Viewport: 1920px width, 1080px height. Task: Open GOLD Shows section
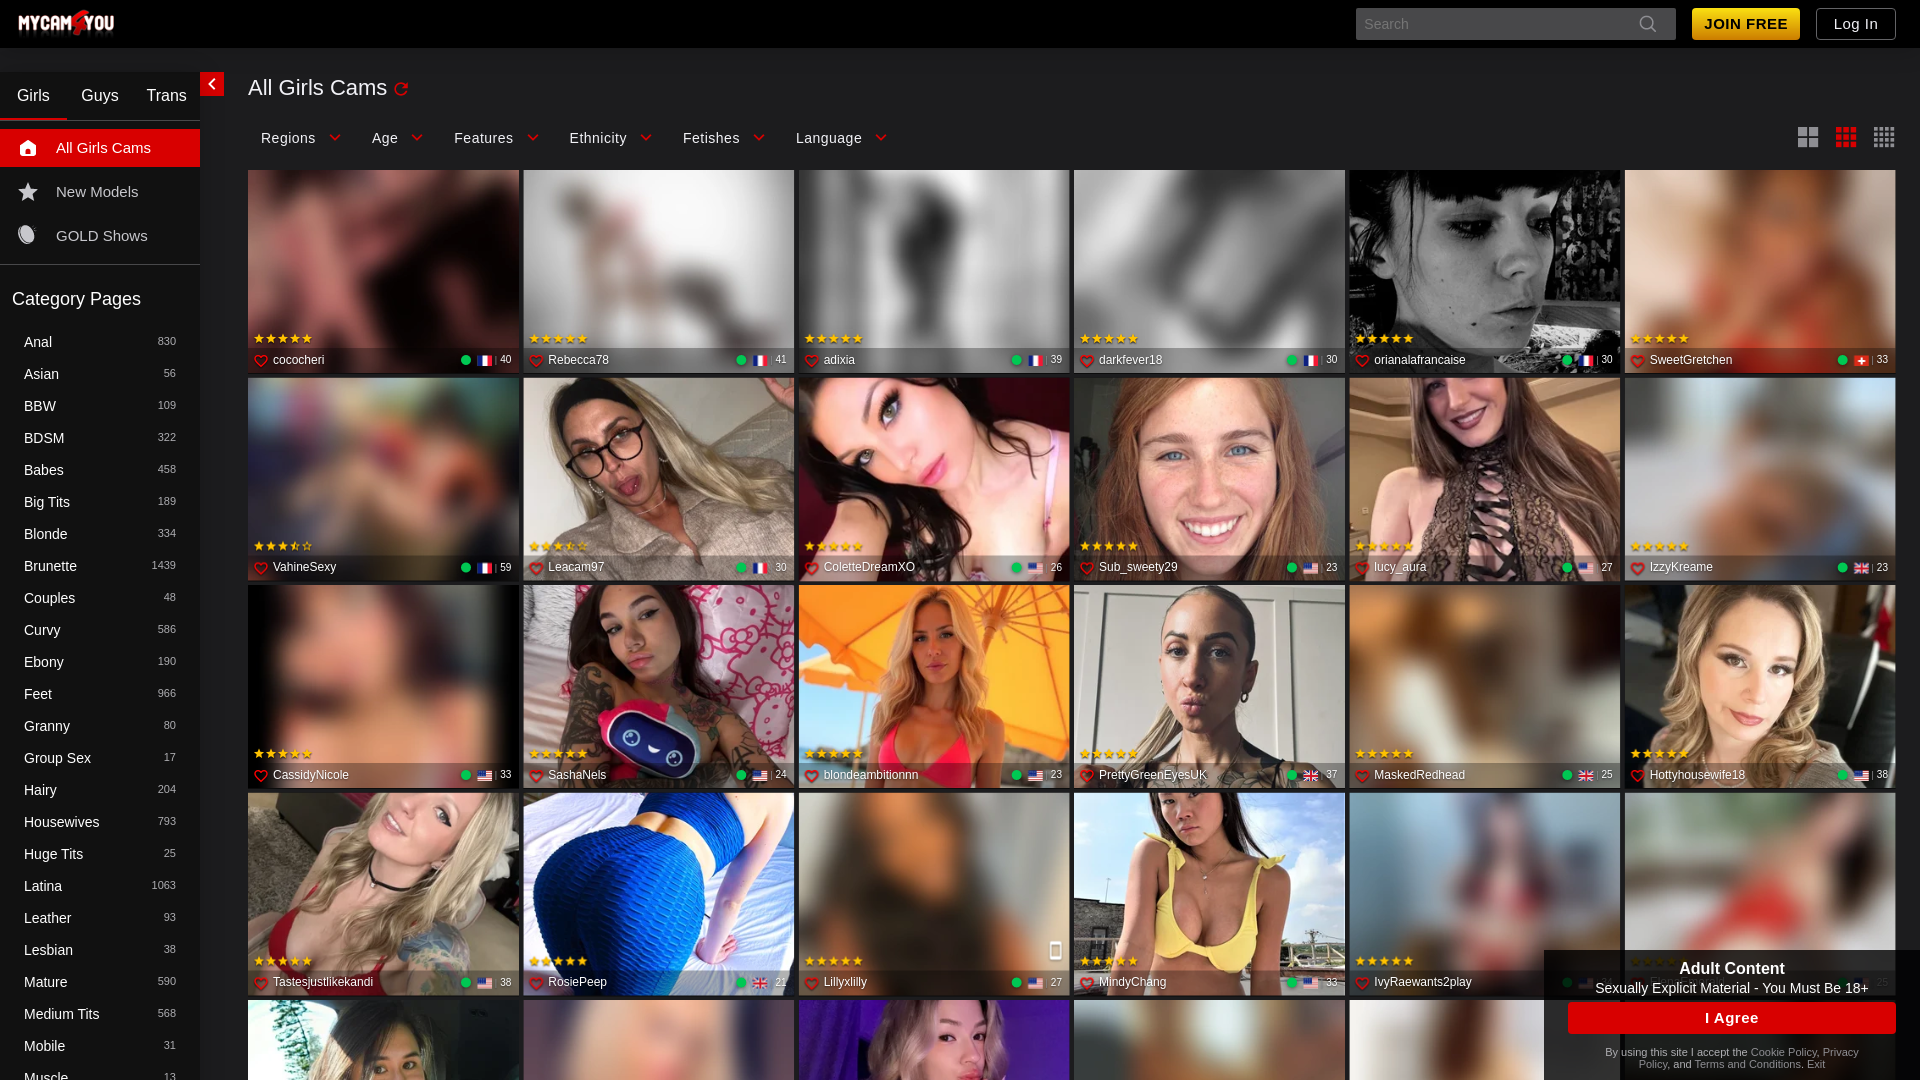tap(101, 235)
